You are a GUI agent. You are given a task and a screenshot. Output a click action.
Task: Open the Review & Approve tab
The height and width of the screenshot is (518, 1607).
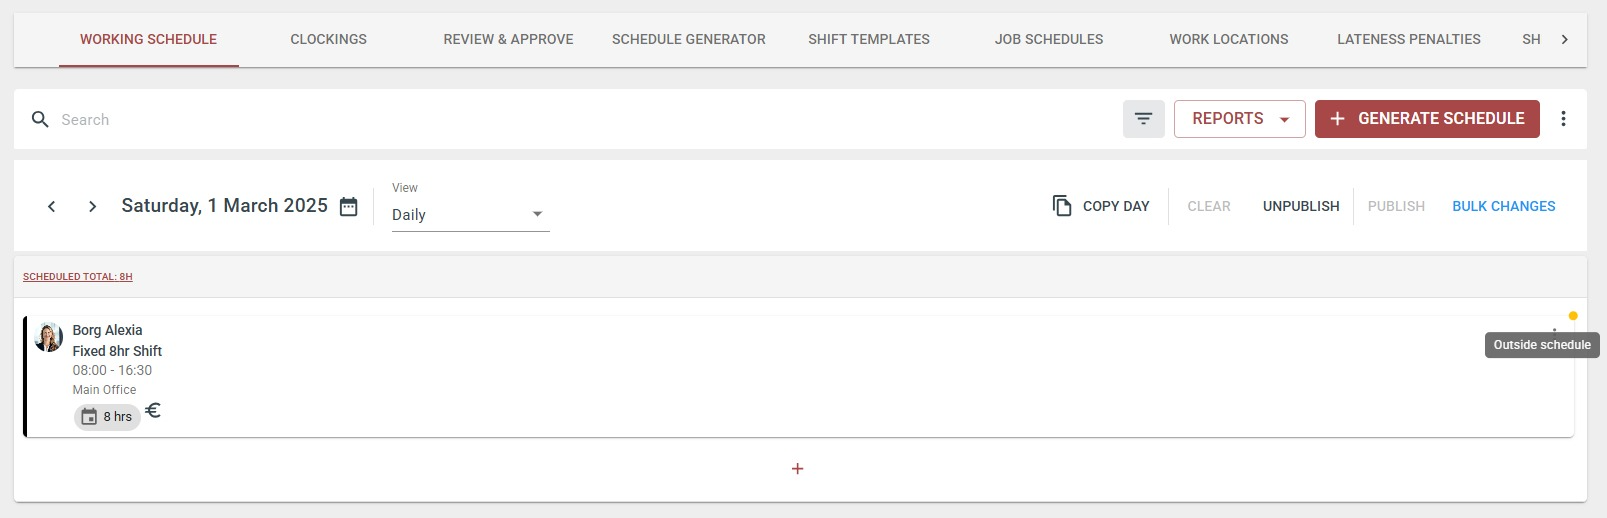(508, 40)
